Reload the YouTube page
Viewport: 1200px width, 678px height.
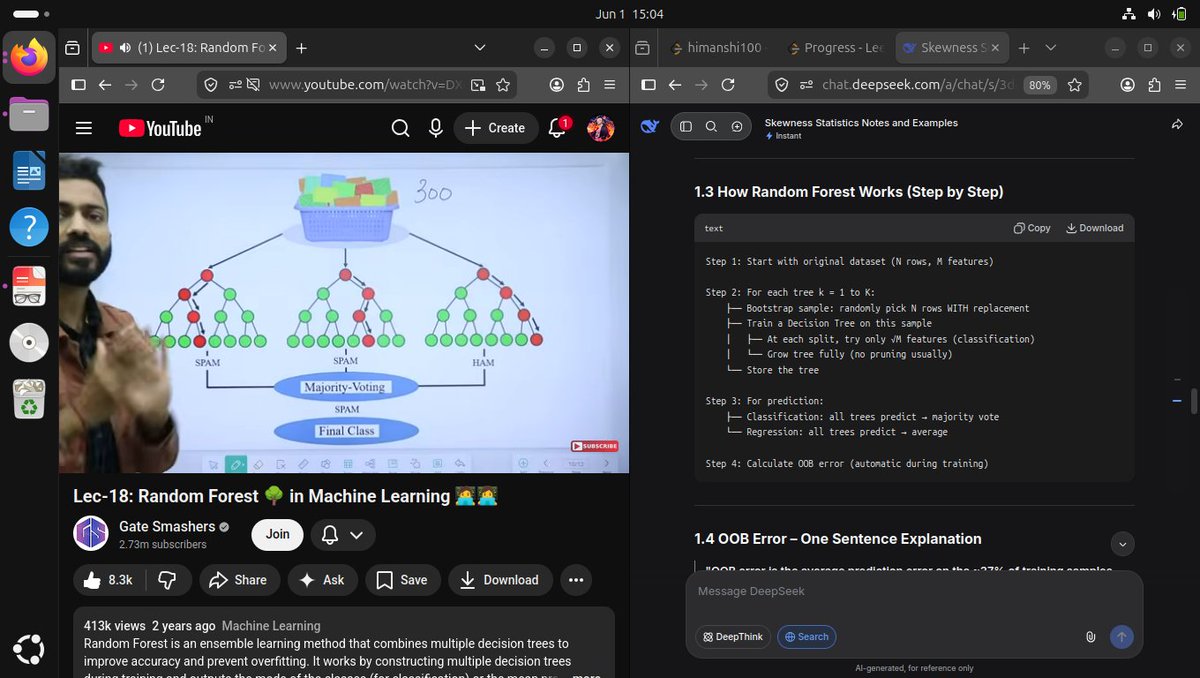tap(159, 85)
